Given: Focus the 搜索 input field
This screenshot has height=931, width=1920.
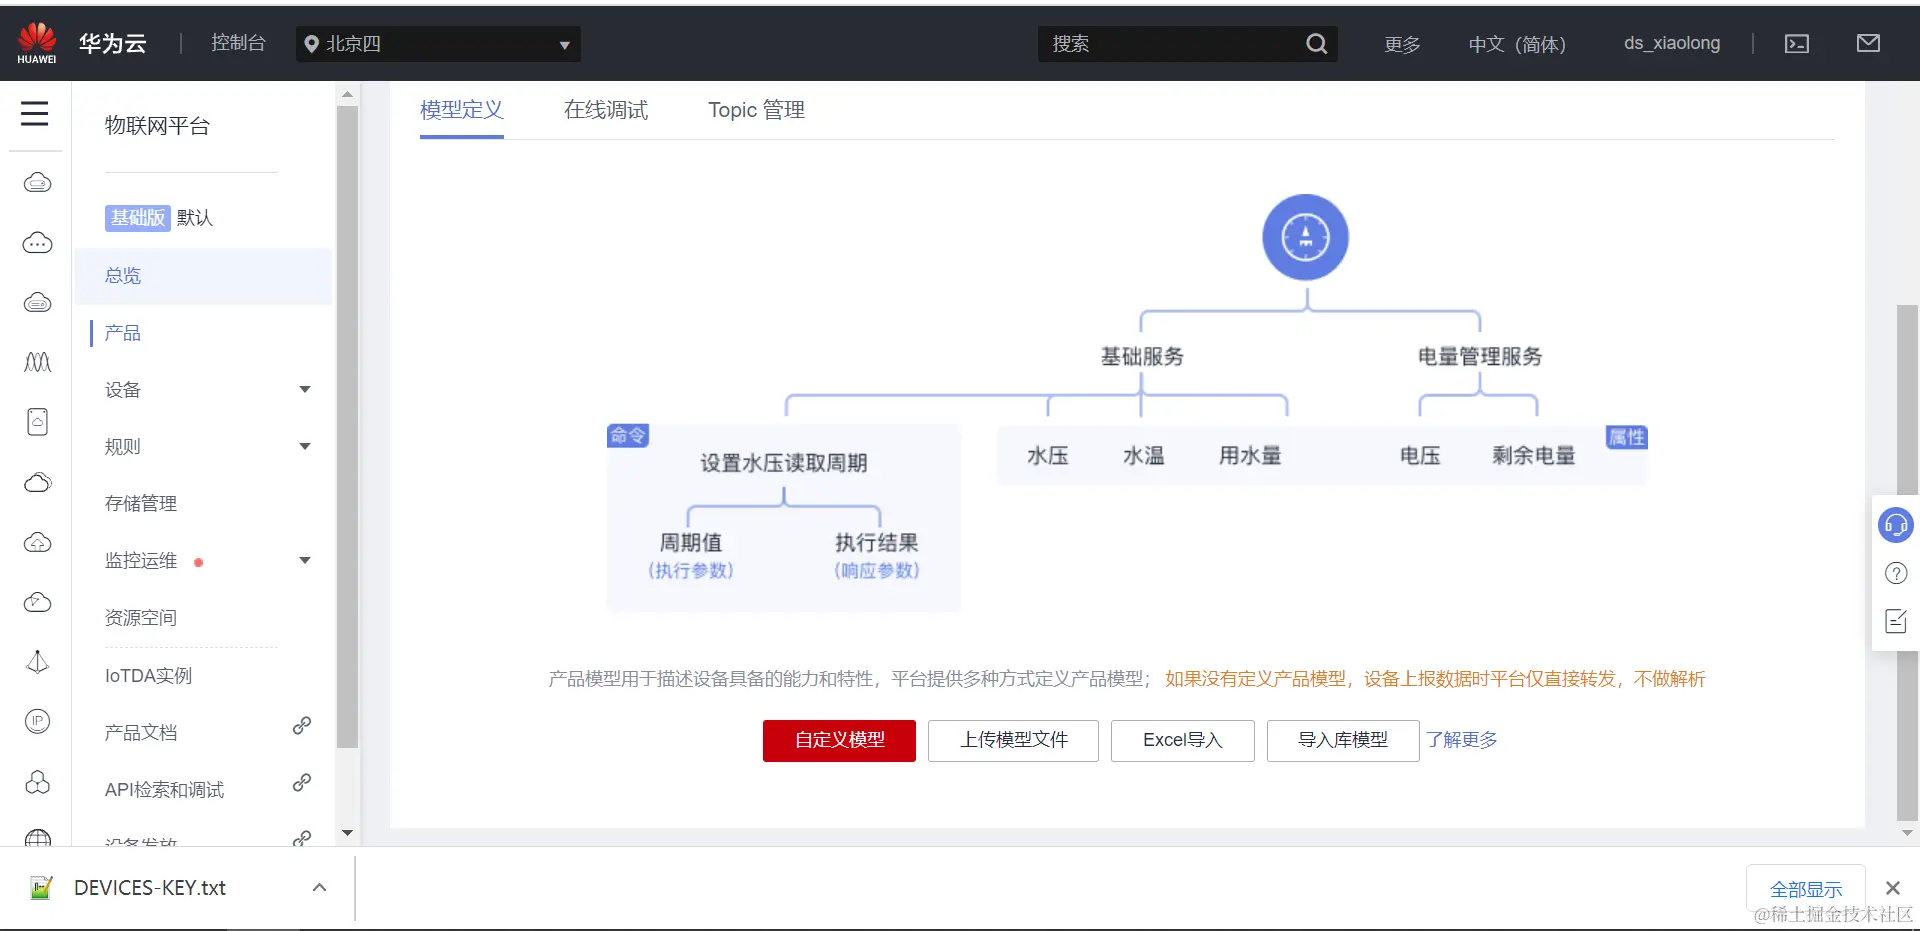Looking at the screenshot, I should pyautogui.click(x=1170, y=44).
